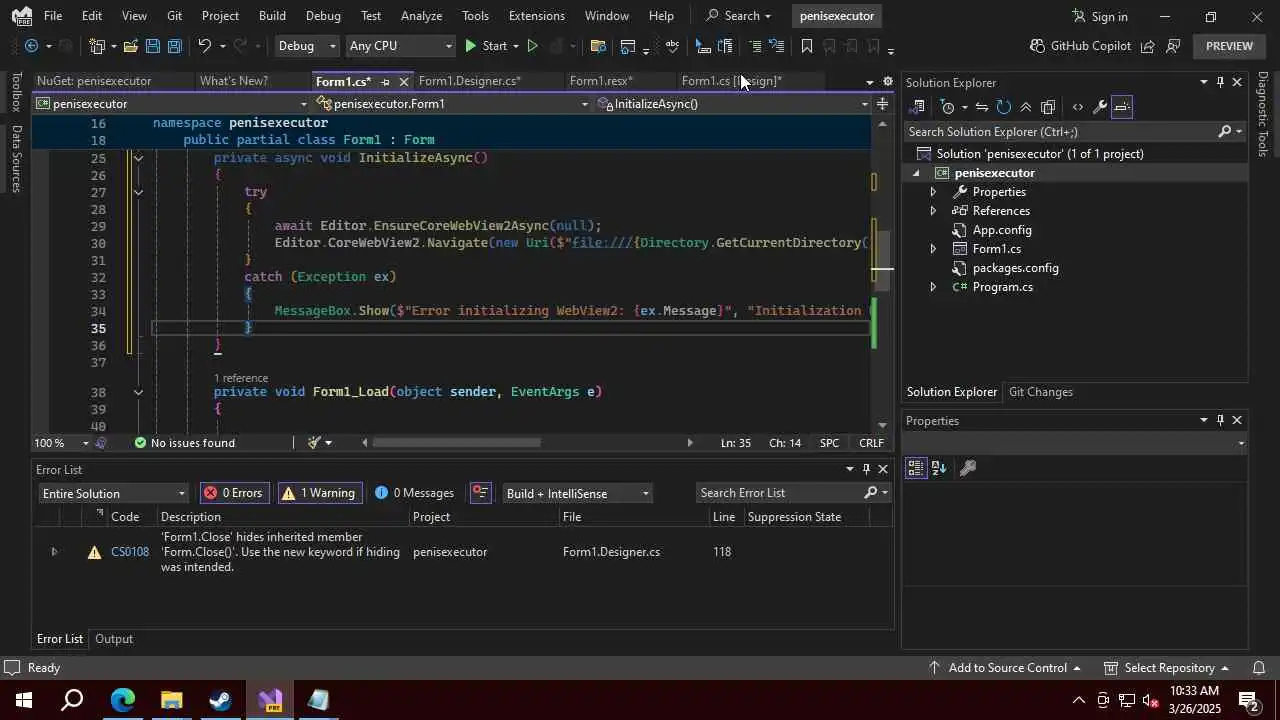The height and width of the screenshot is (720, 1280).
Task: Open the Debug menu
Action: pos(323,16)
